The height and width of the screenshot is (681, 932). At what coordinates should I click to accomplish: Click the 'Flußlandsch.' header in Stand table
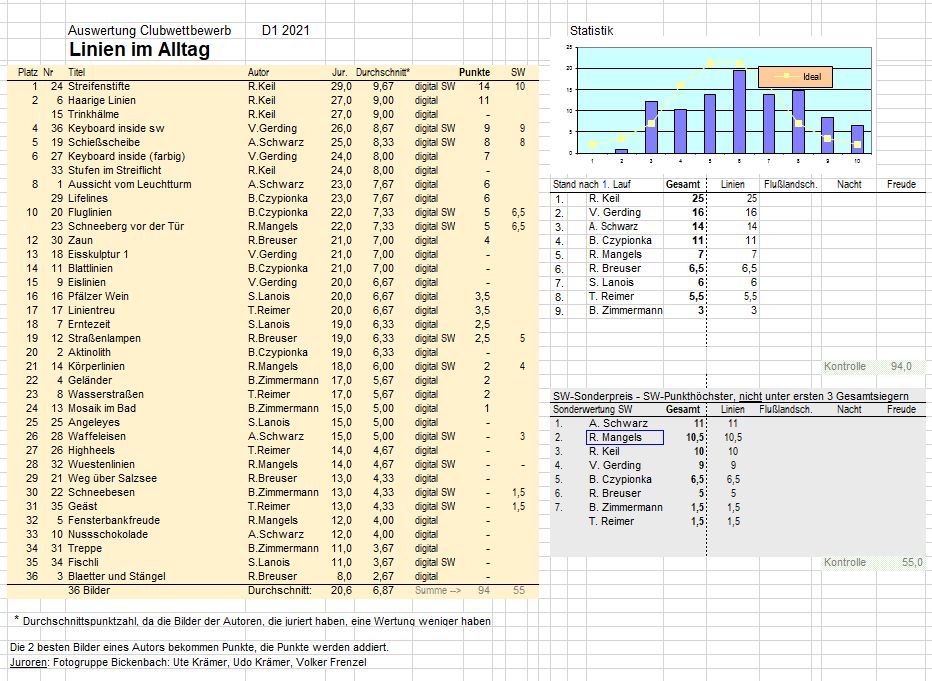(x=791, y=184)
